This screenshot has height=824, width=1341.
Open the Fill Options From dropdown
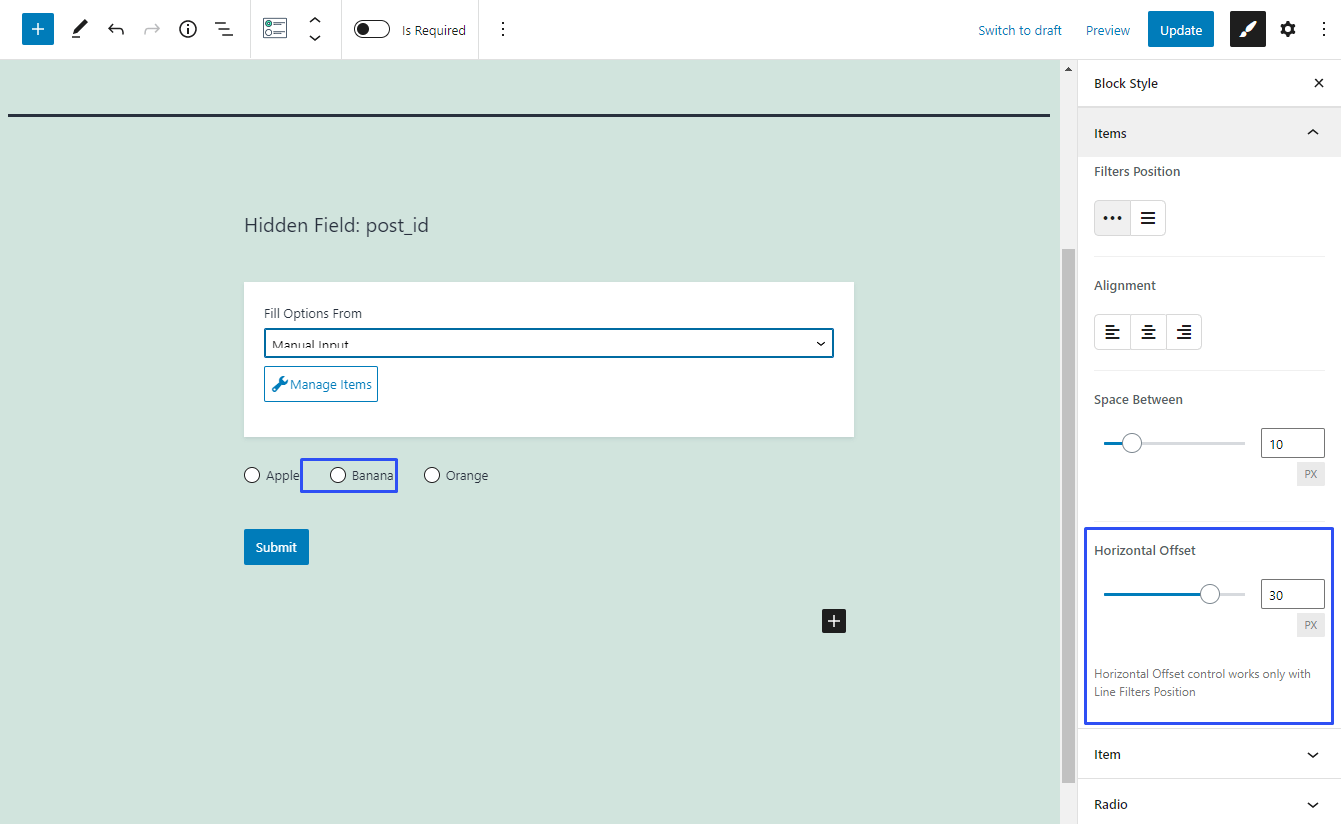click(548, 343)
